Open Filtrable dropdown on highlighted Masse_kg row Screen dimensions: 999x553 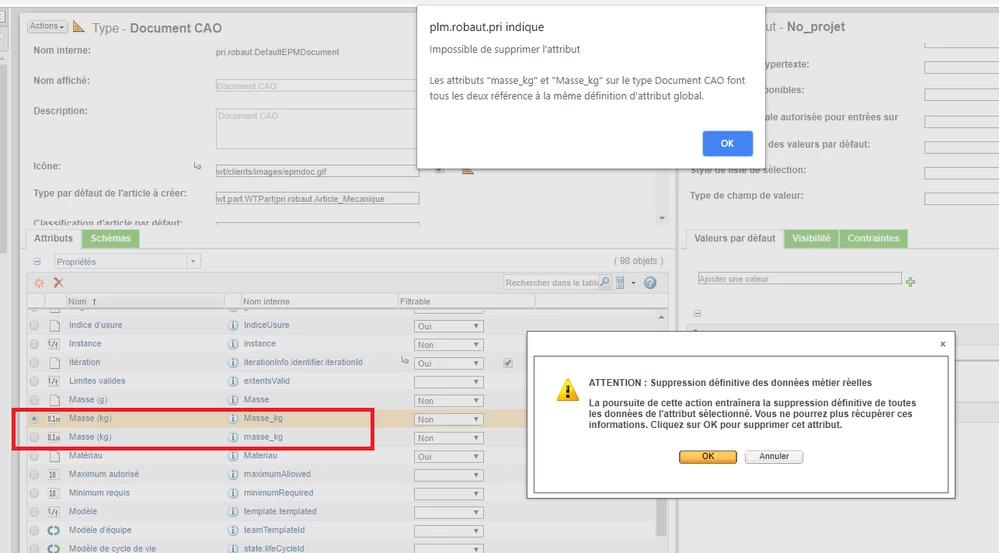tap(449, 419)
